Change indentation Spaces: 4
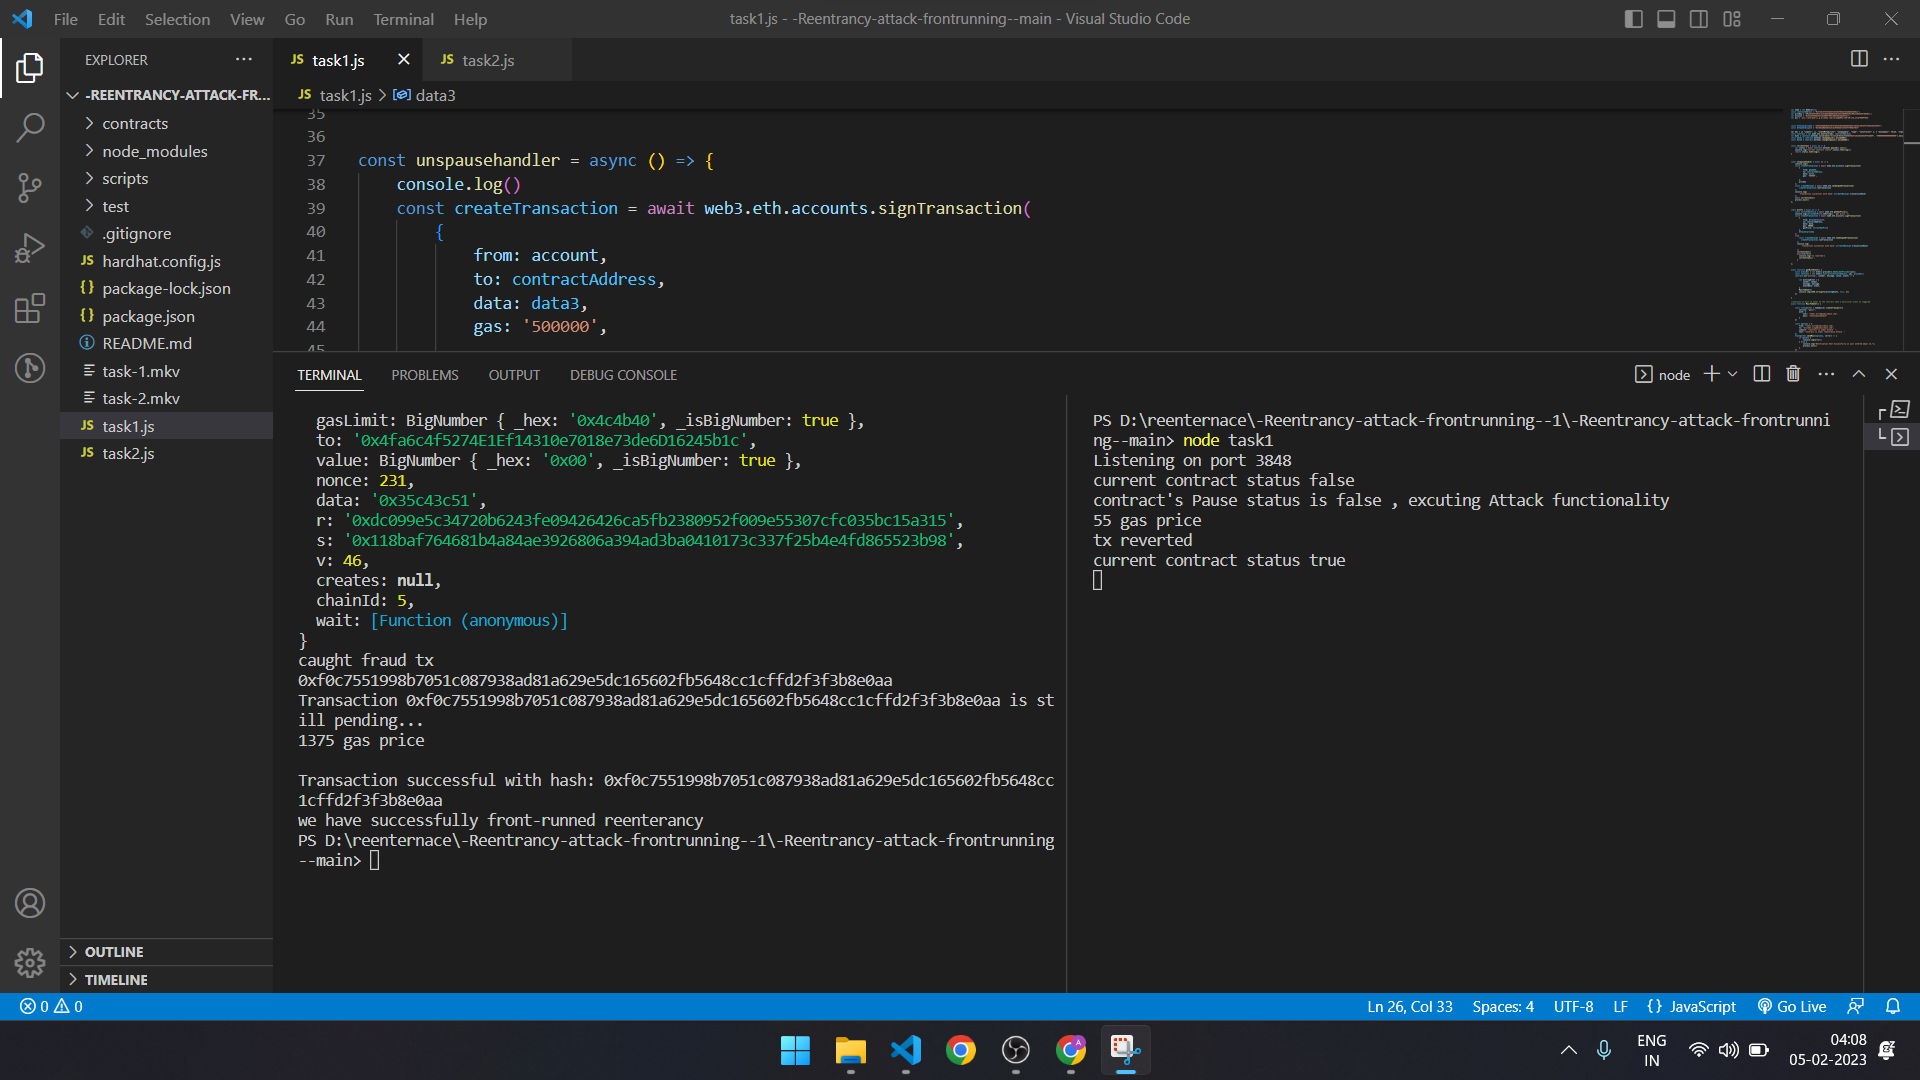This screenshot has height=1080, width=1920. [1503, 1006]
